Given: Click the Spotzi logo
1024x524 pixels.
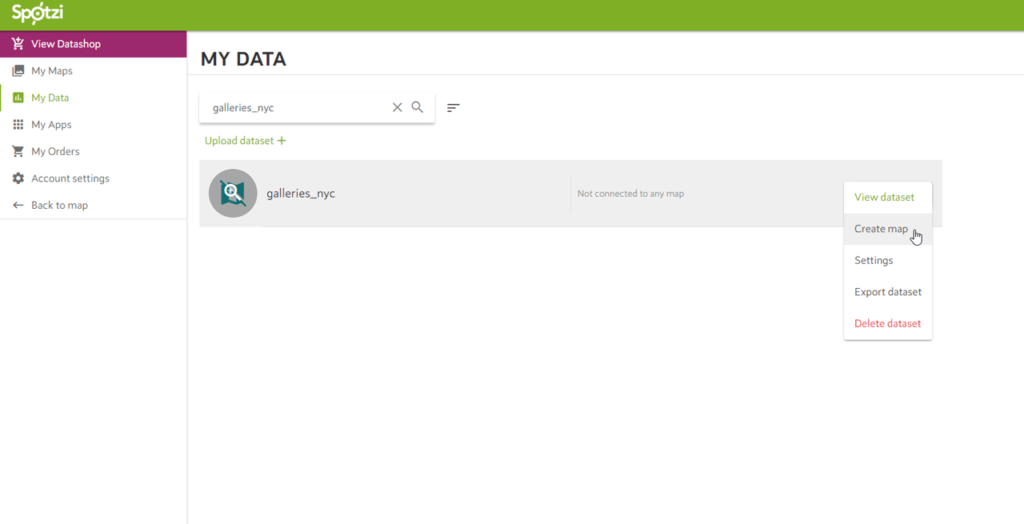Looking at the screenshot, I should tap(37, 14).
